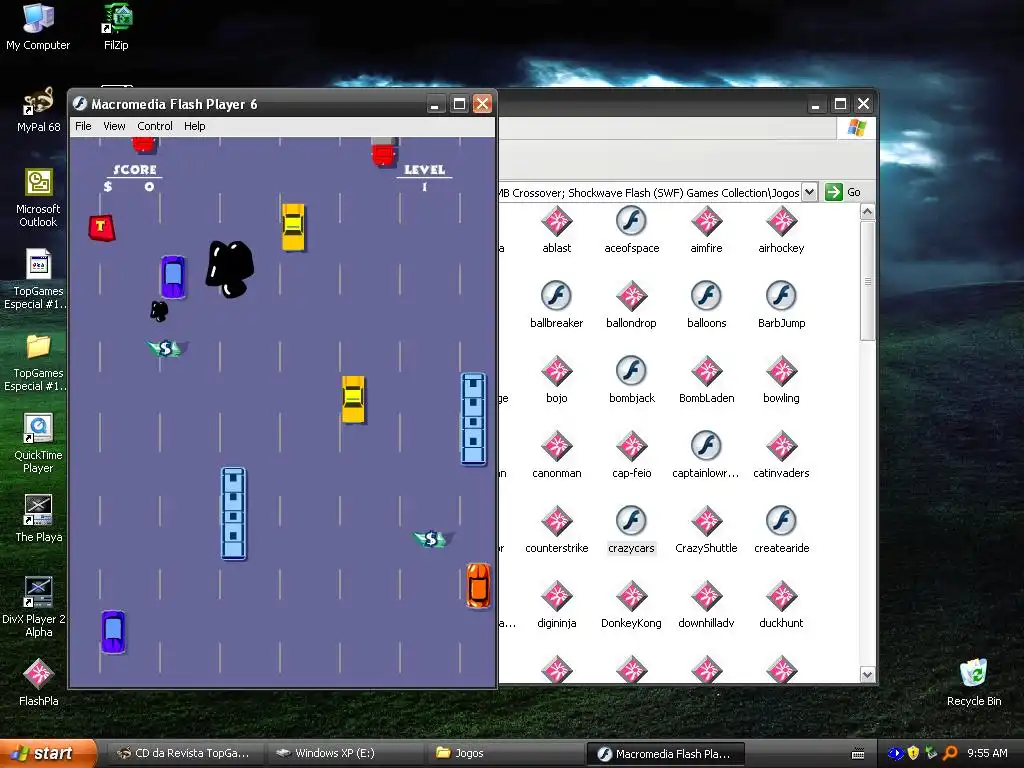The height and width of the screenshot is (768, 1024).
Task: Open the Help menu in Flash Player
Action: pyautogui.click(x=195, y=126)
